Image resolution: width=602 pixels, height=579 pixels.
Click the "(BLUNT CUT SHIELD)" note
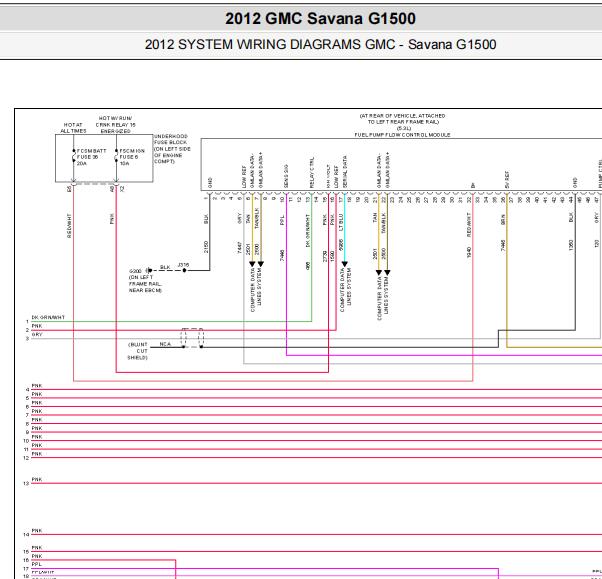click(x=137, y=351)
